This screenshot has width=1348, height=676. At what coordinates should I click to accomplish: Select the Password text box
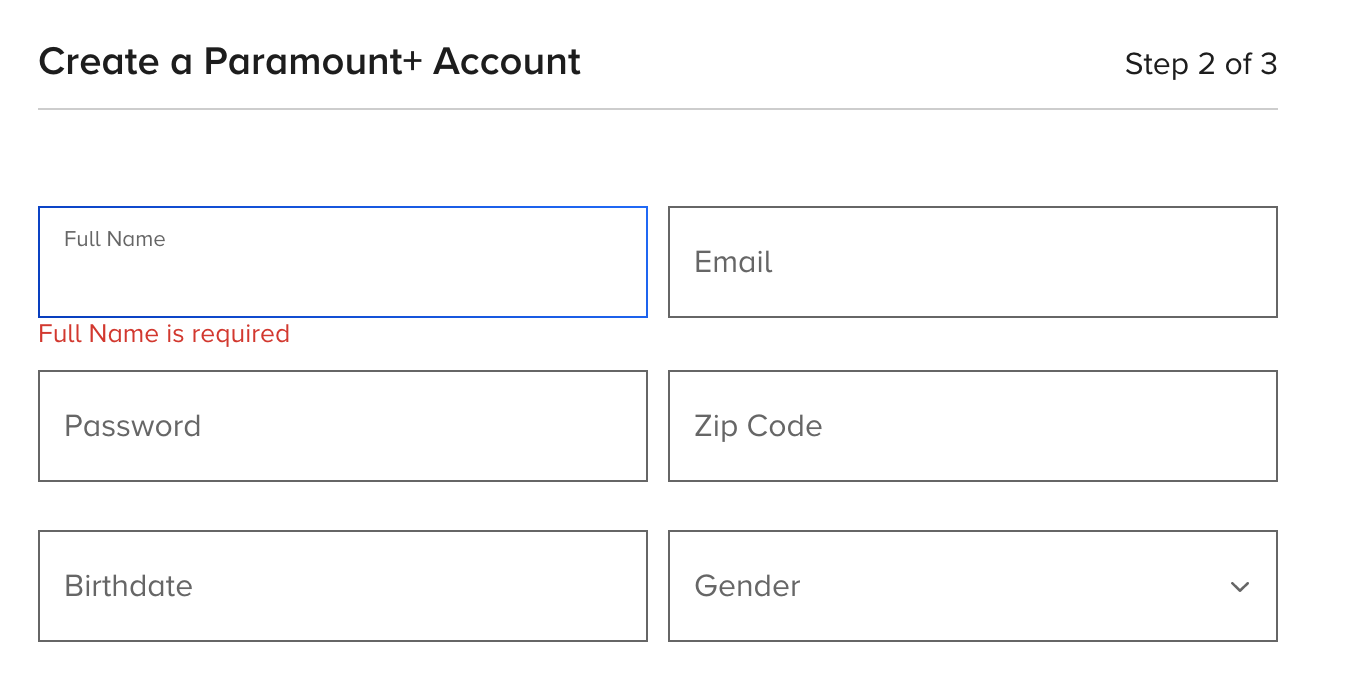[x=342, y=426]
